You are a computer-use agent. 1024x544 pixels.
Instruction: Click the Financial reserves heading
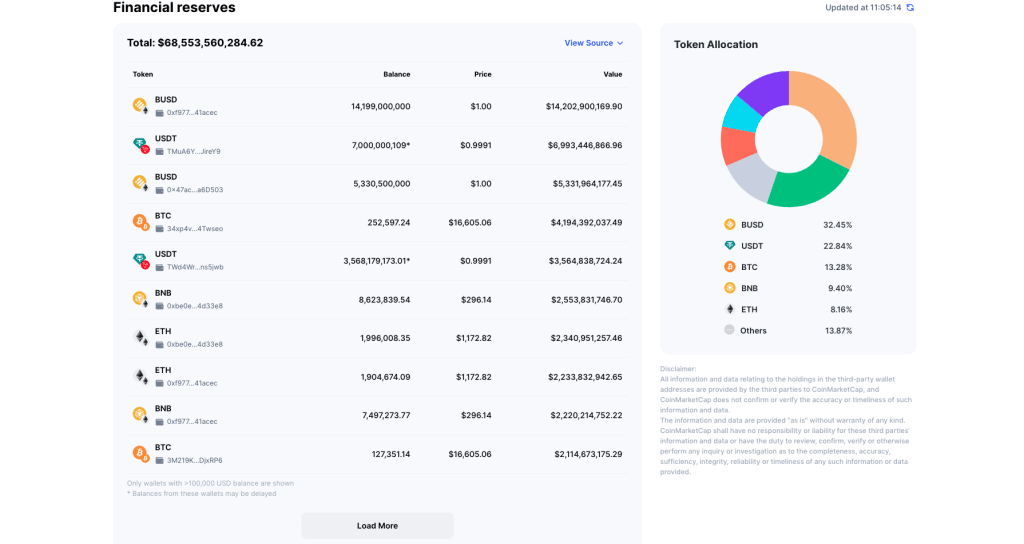174,8
